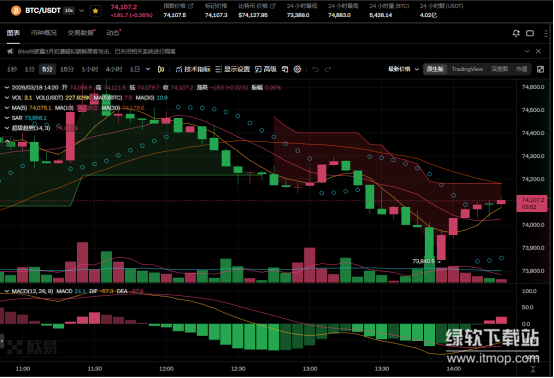This screenshot has width=554, height=378.
Task: Click the collapse arrow on the chart's left edge
Action: (x=2, y=341)
